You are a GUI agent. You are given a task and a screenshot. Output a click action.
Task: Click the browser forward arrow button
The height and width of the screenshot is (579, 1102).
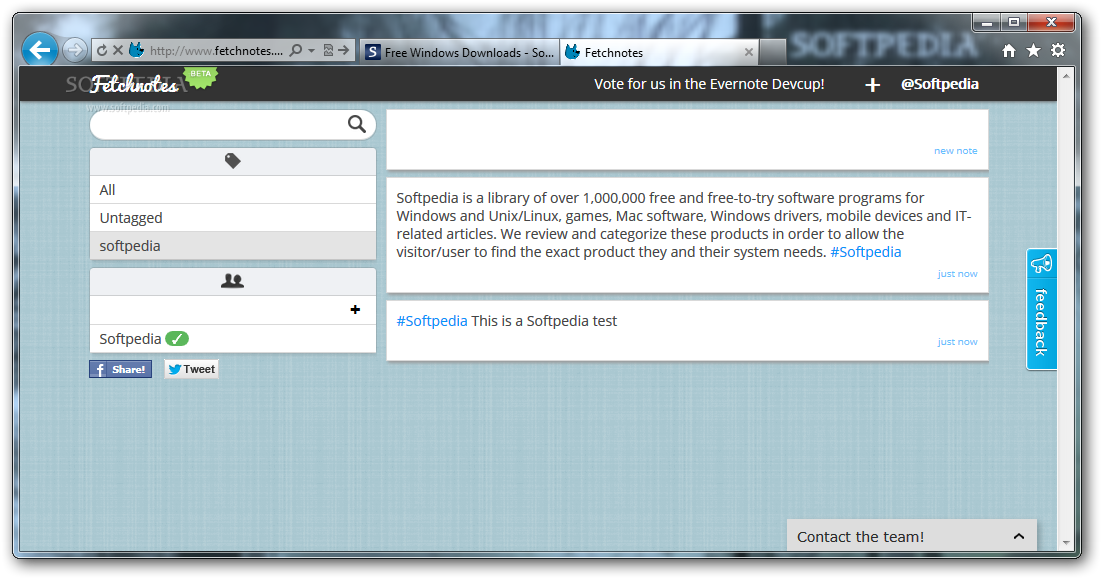tap(74, 51)
